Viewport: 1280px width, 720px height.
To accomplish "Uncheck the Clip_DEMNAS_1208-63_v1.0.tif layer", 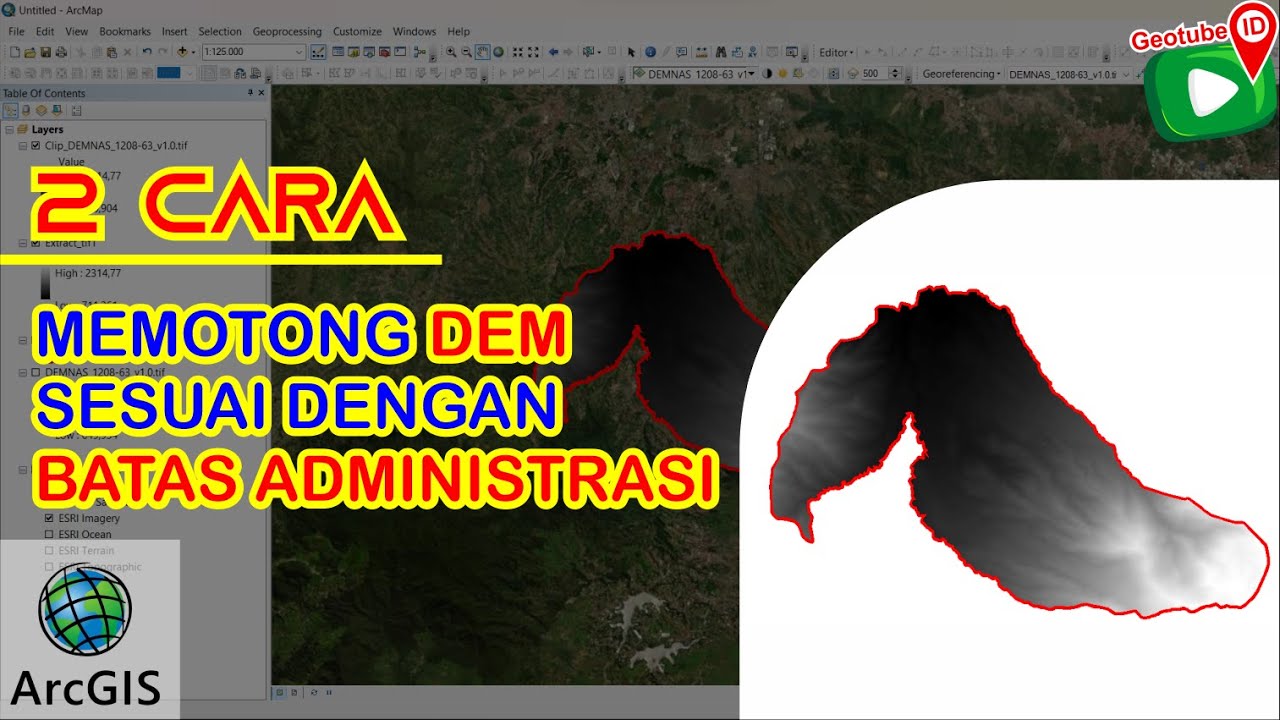I will pyautogui.click(x=36, y=146).
